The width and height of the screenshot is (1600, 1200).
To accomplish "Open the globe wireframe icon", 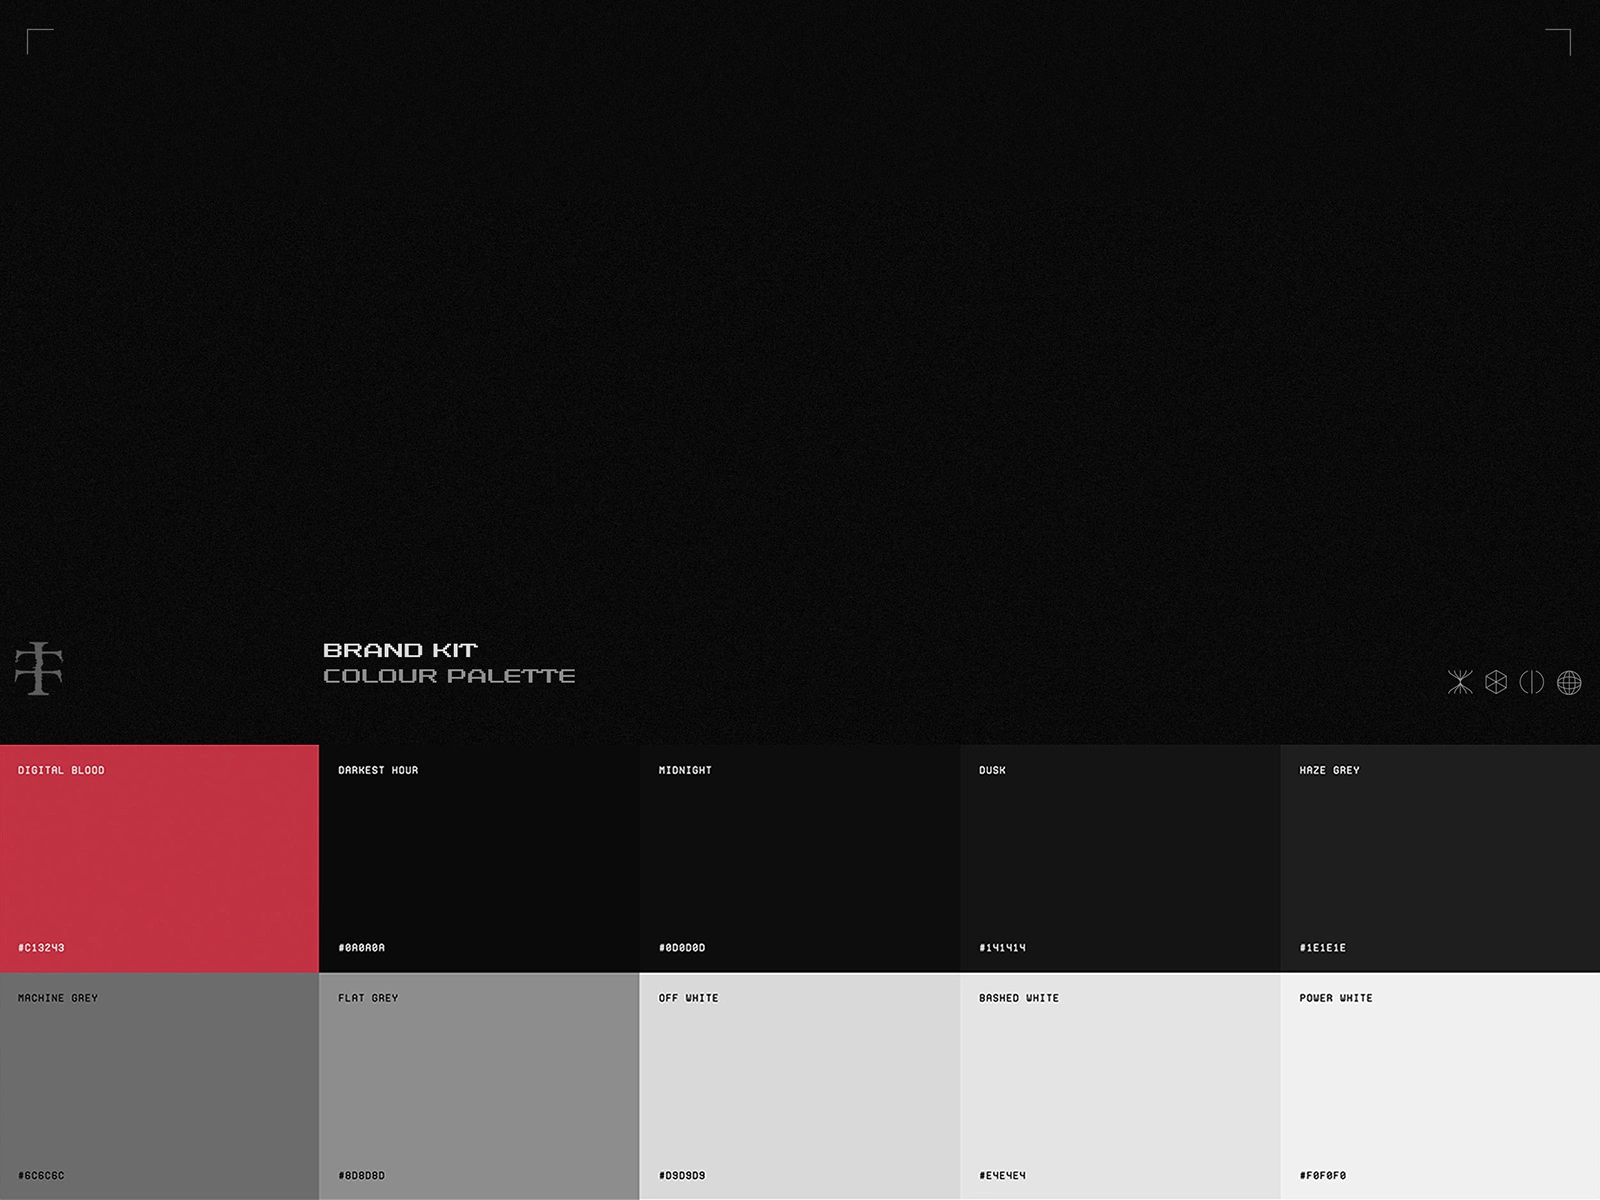I will point(1570,681).
